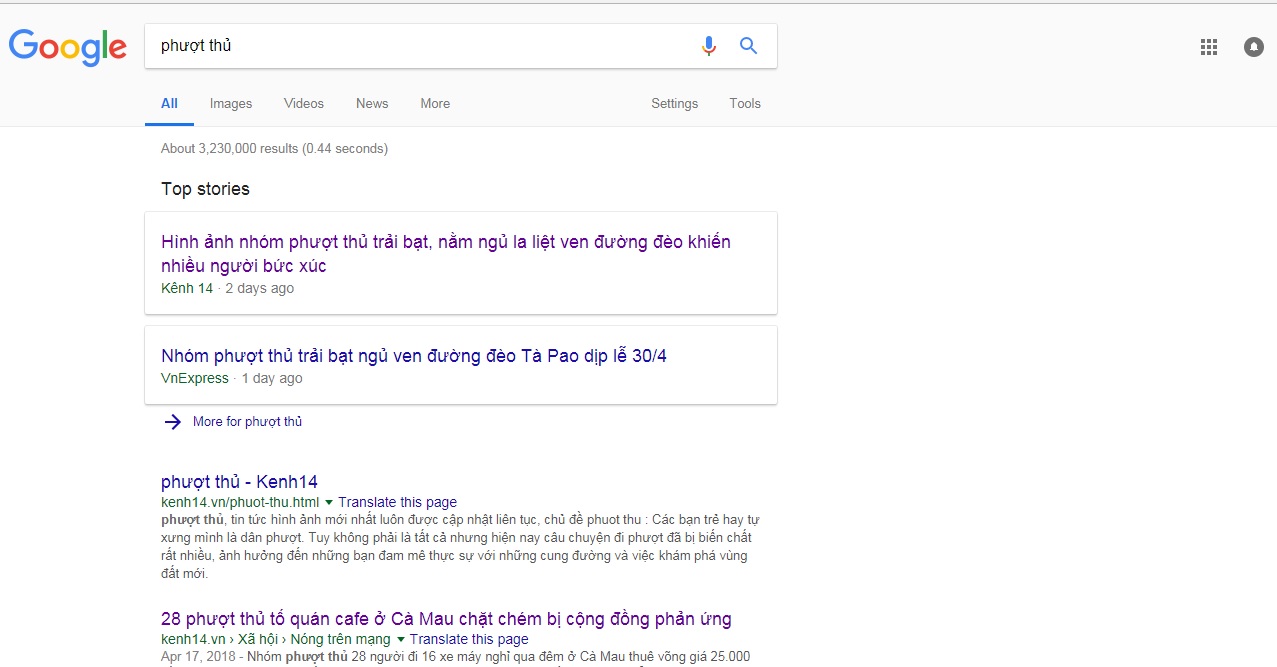The image size is (1277, 667).
Task: Open the More search categories menu
Action: pos(435,103)
